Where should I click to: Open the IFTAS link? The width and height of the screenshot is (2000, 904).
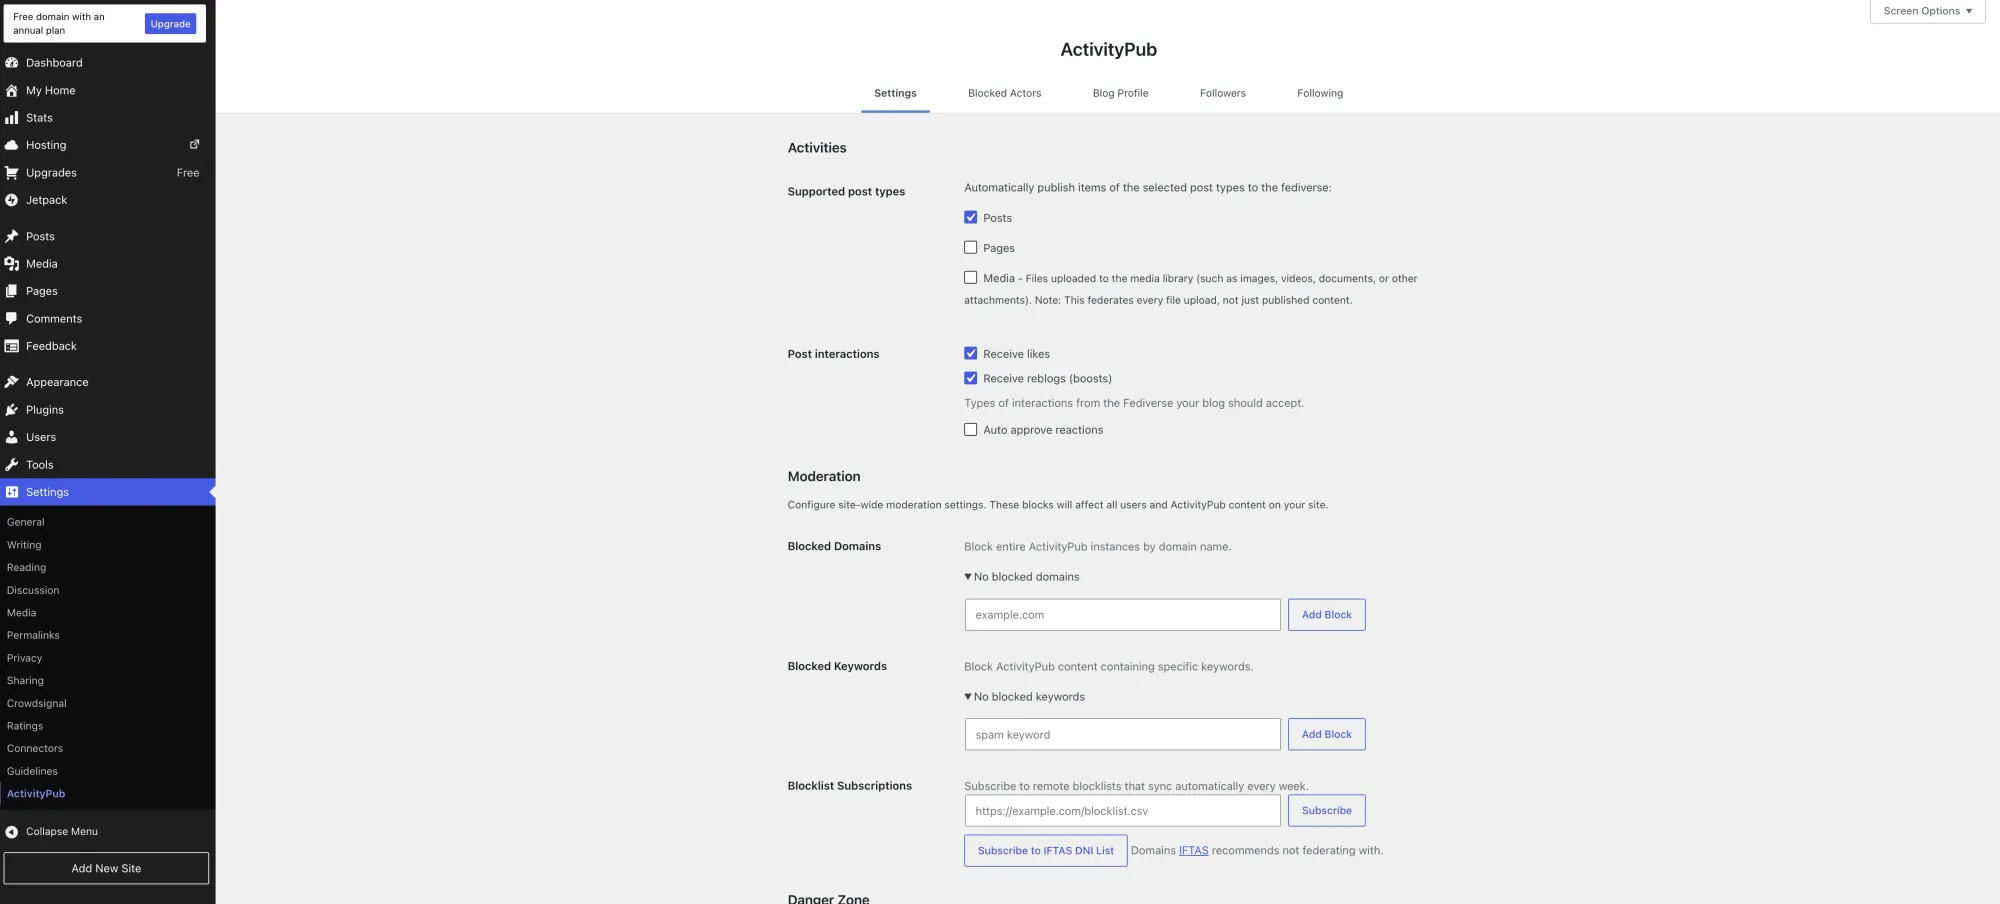1193,851
